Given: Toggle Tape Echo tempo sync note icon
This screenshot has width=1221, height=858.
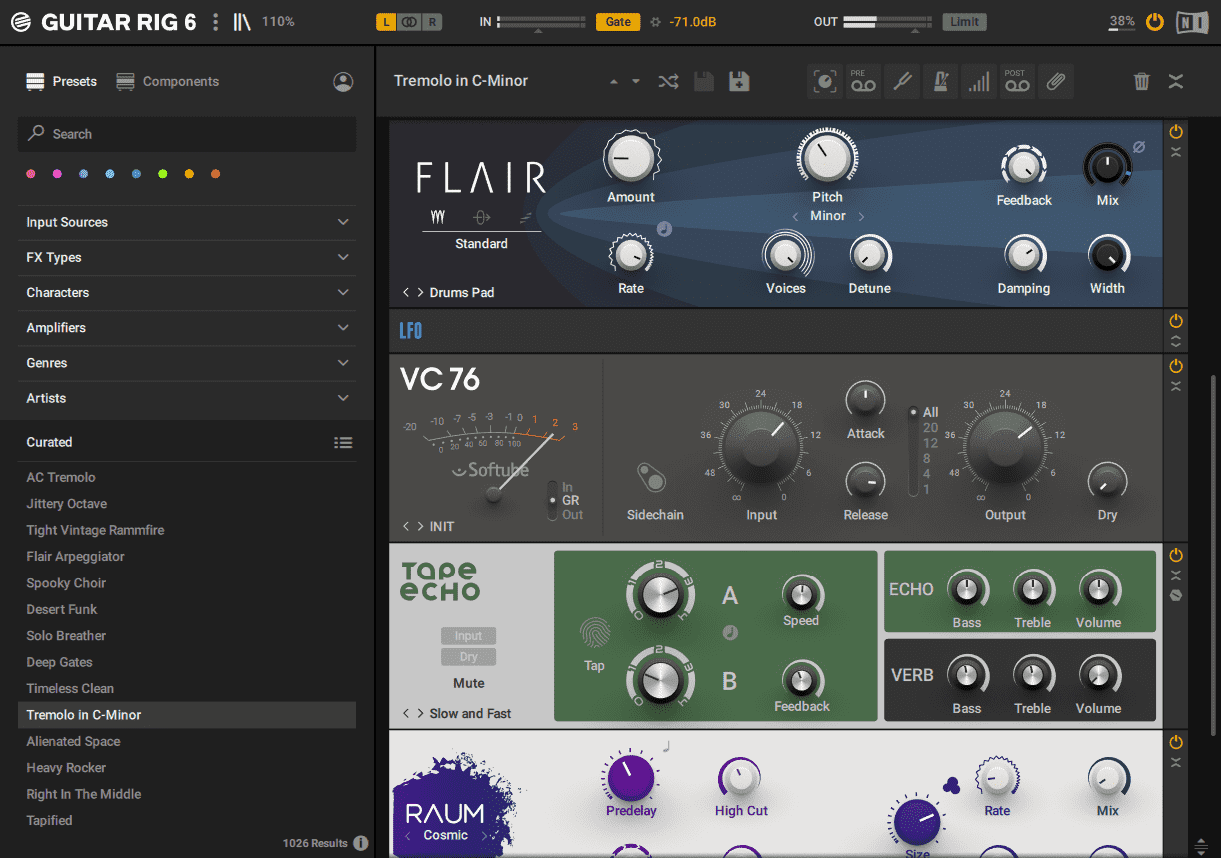Looking at the screenshot, I should 729,632.
